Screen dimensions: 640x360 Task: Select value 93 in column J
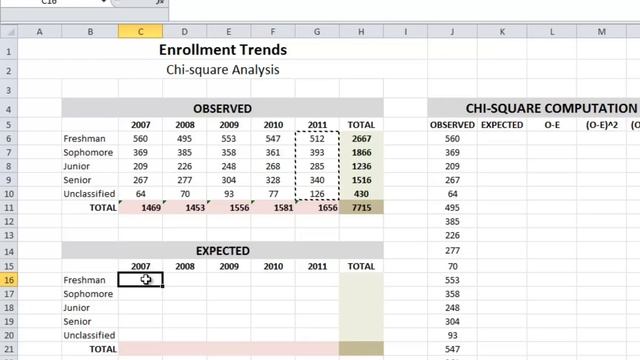(x=452, y=335)
